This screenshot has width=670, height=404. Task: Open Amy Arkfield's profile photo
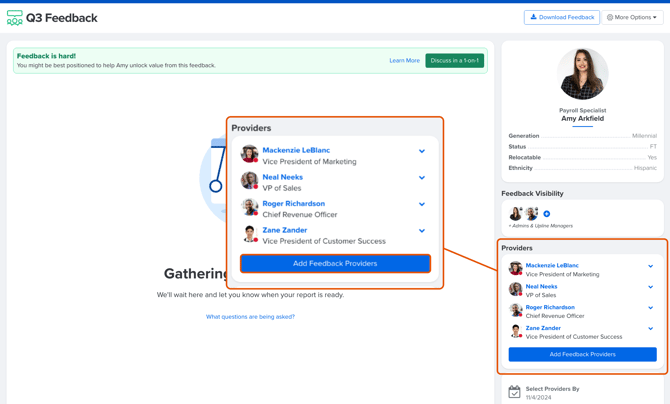pyautogui.click(x=582, y=74)
